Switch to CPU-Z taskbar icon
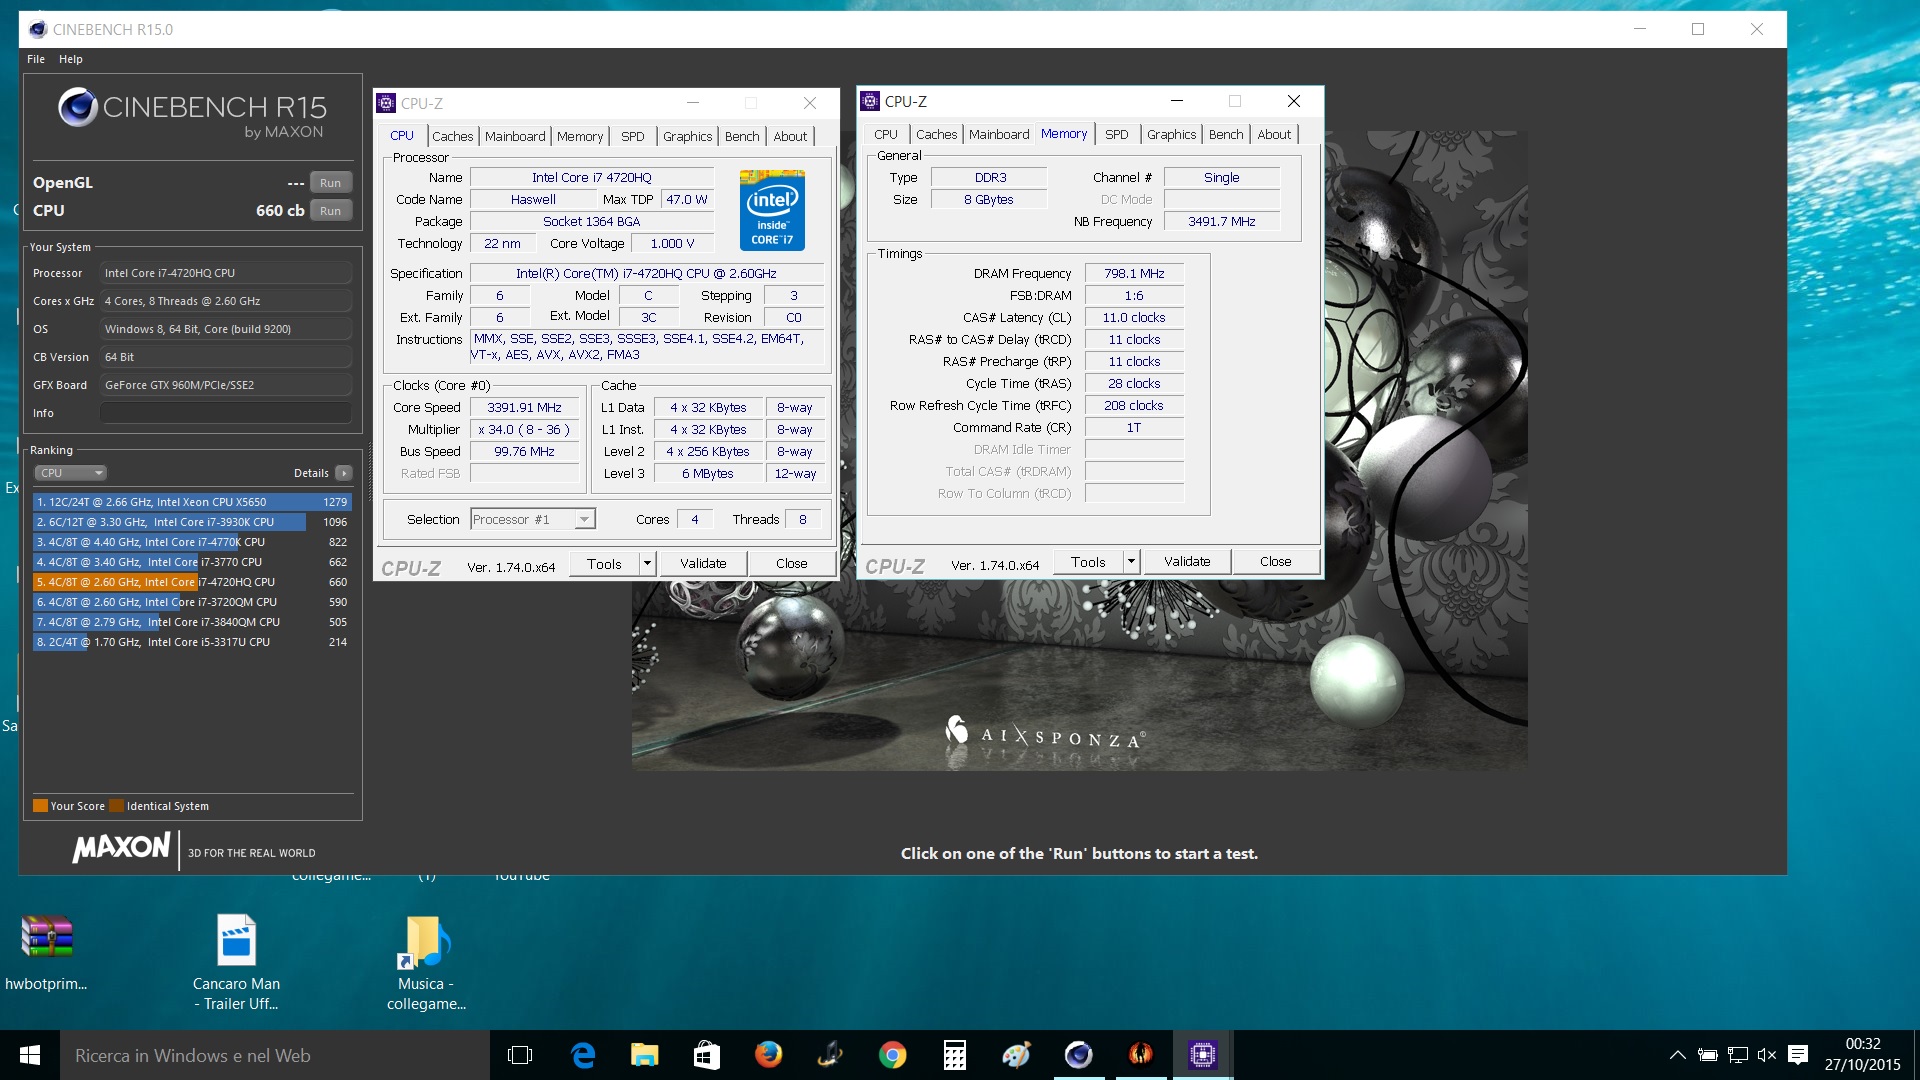This screenshot has width=1920, height=1080. 1202,1055
